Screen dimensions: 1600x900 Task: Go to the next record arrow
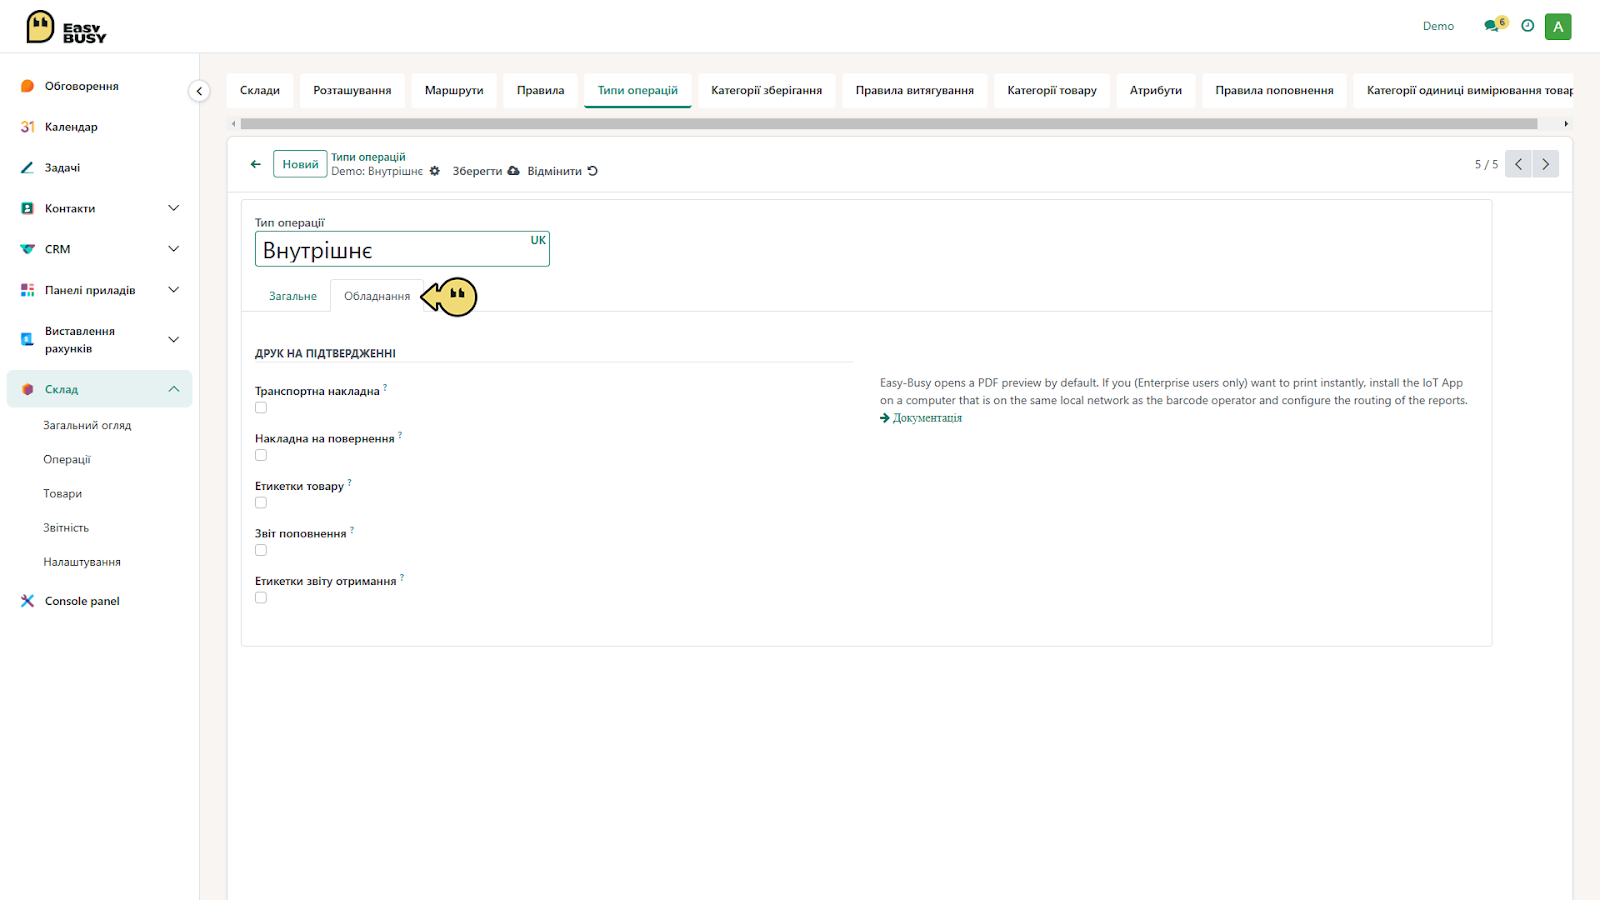click(1546, 164)
